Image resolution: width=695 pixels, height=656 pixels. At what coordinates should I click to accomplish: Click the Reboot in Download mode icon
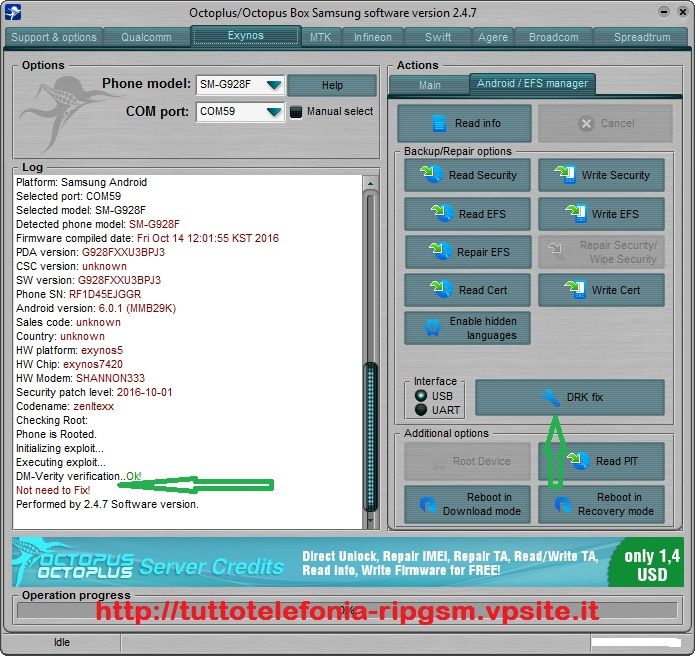coord(428,504)
